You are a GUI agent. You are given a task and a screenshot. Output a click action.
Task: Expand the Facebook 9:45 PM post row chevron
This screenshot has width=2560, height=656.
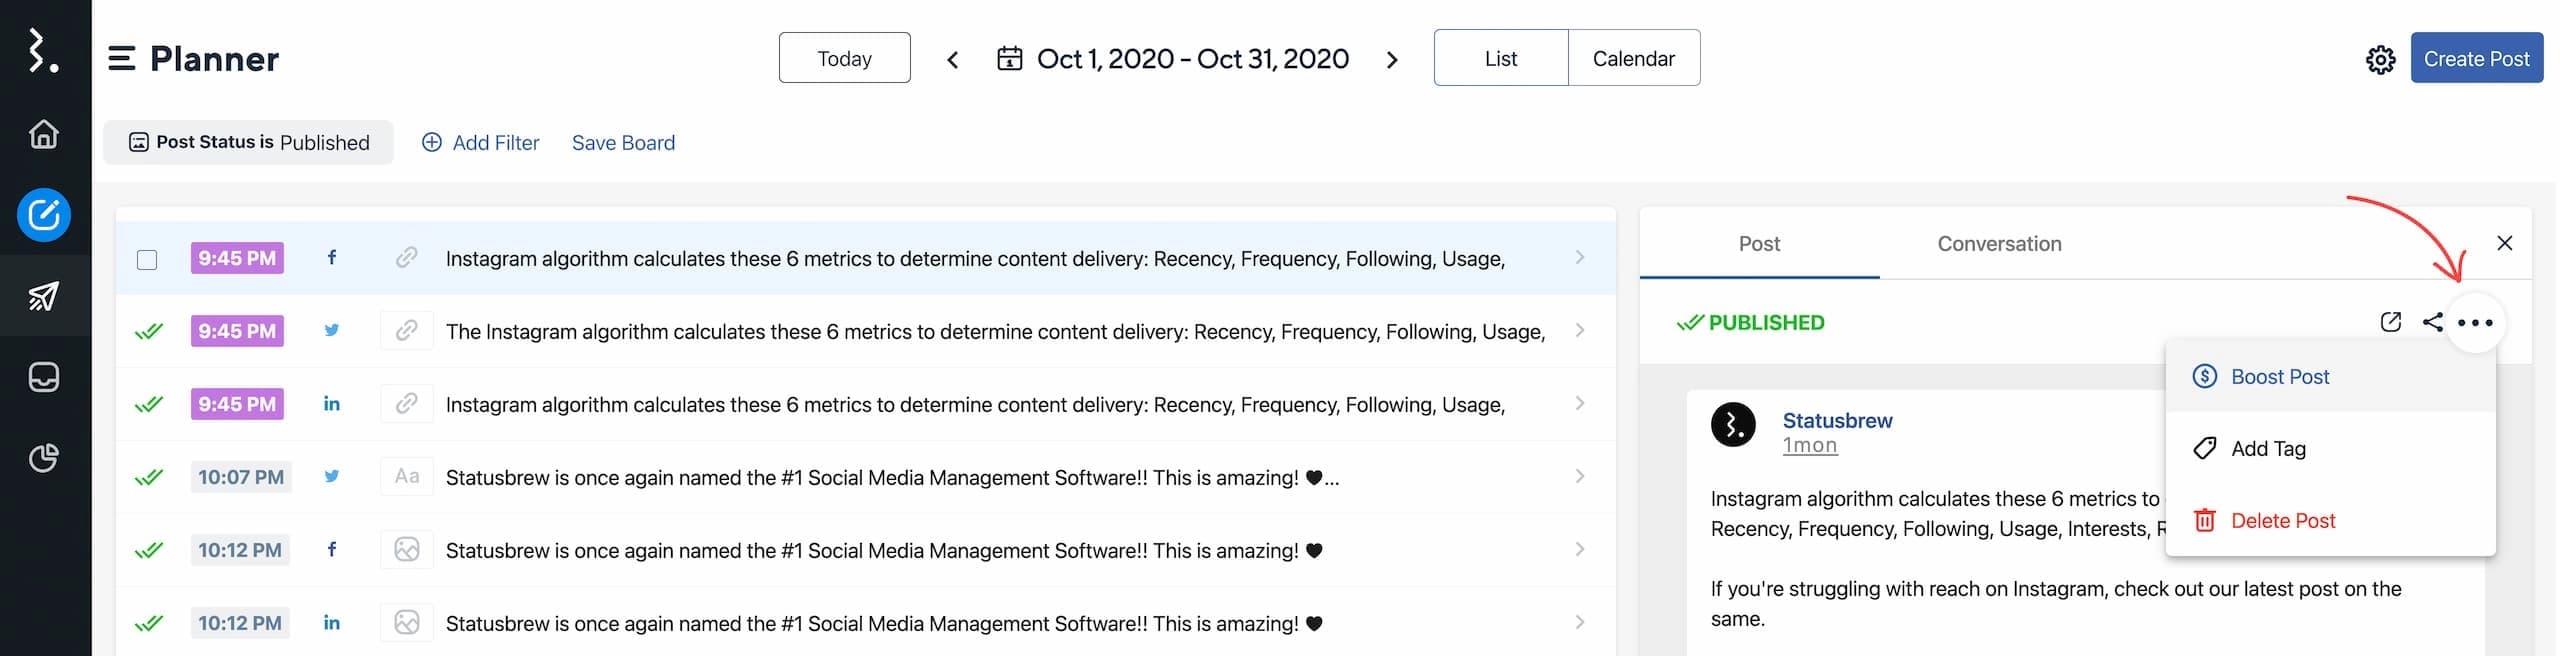click(1580, 258)
